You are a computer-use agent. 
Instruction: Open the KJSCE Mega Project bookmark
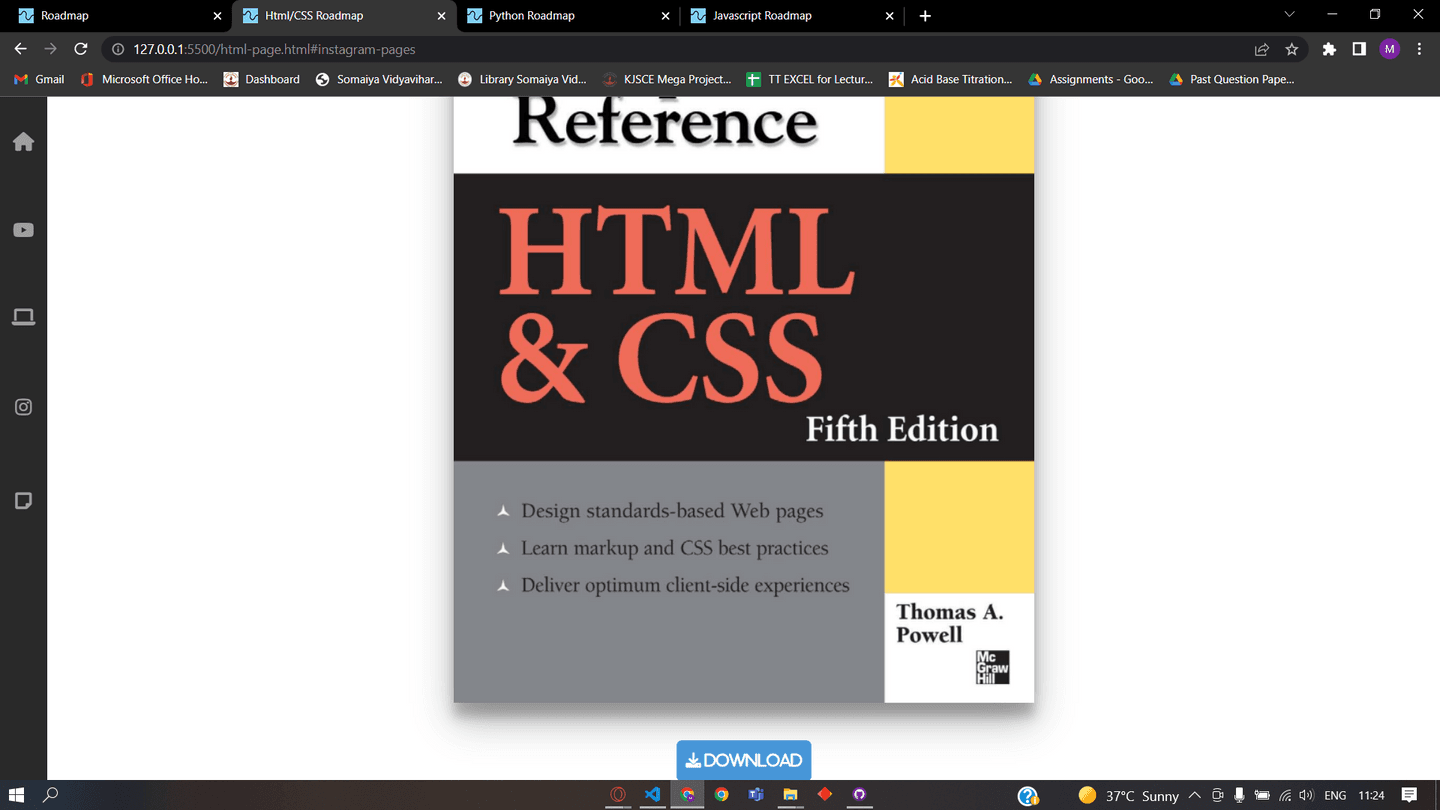point(667,79)
